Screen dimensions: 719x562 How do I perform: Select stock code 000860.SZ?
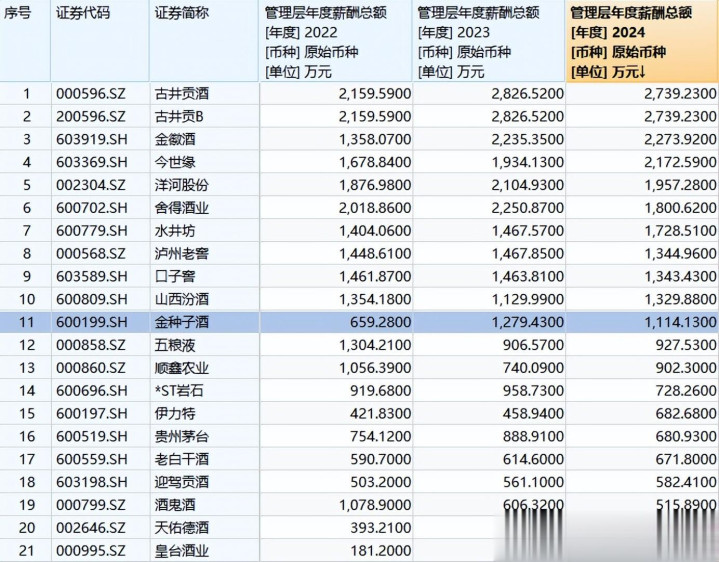click(x=91, y=368)
